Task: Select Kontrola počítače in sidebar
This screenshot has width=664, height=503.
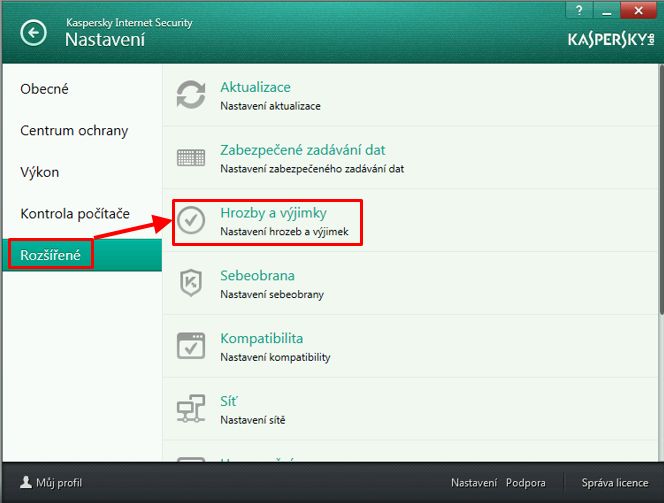Action: pos(75,213)
